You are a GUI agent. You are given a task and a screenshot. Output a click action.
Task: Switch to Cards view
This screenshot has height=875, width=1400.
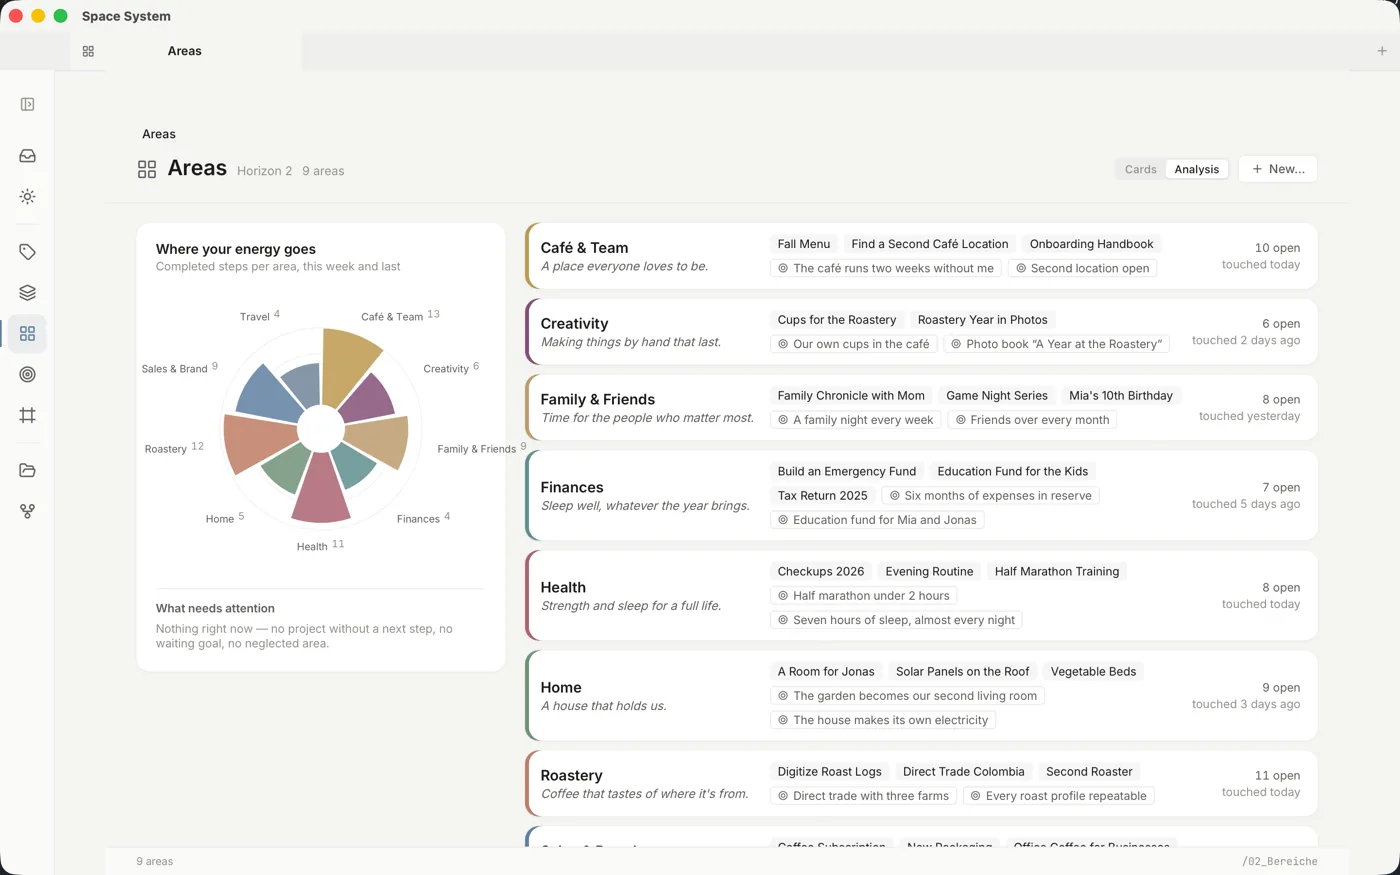(1140, 169)
